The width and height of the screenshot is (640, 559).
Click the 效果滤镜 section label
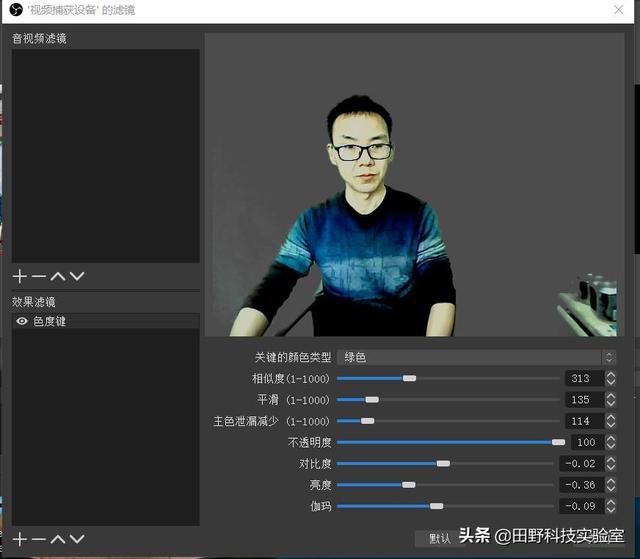click(x=33, y=302)
